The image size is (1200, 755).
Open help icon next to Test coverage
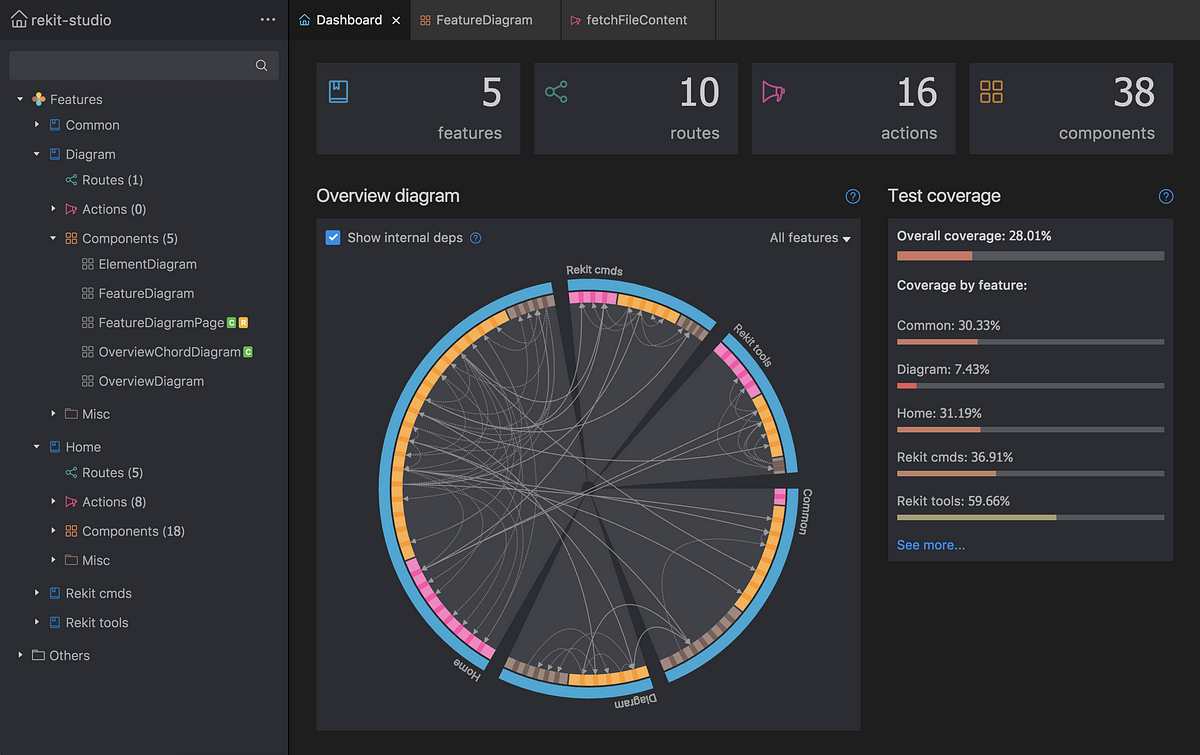coord(1166,196)
